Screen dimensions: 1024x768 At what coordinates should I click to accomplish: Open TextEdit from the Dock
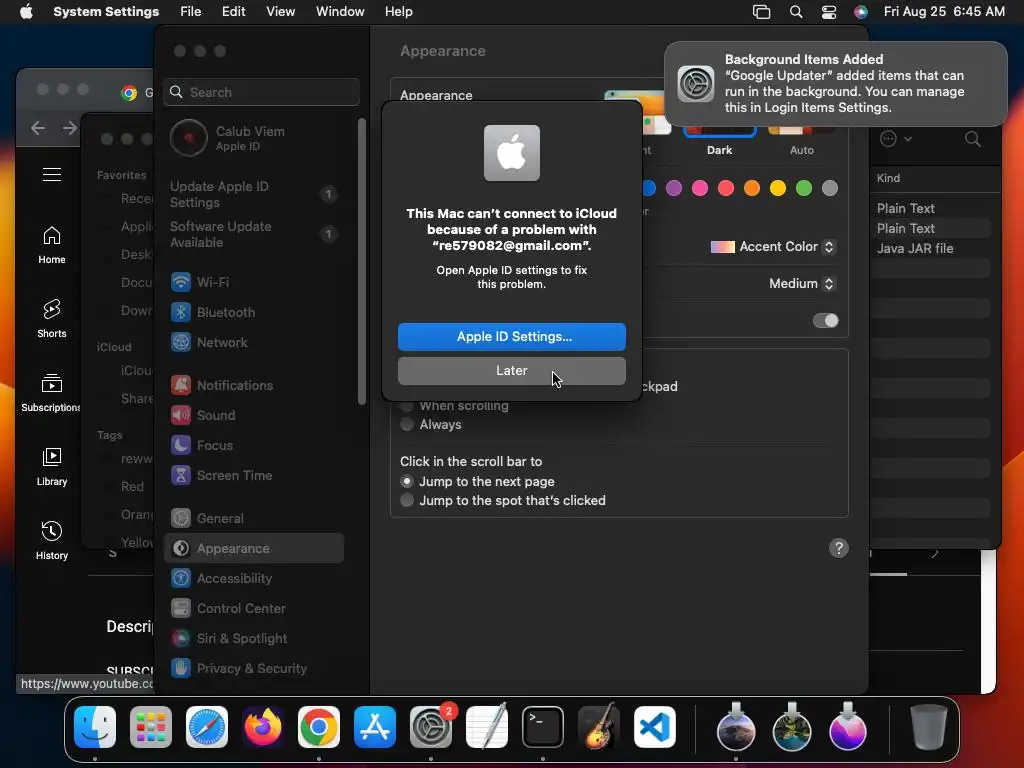487,727
